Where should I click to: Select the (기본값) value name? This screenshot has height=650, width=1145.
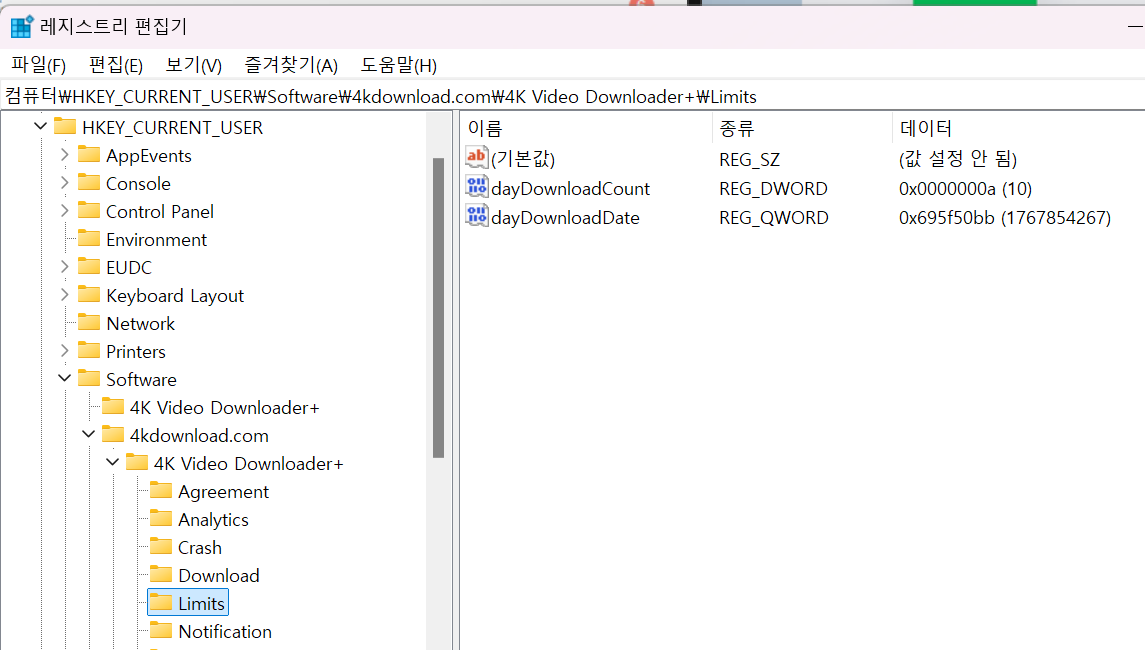[523, 159]
